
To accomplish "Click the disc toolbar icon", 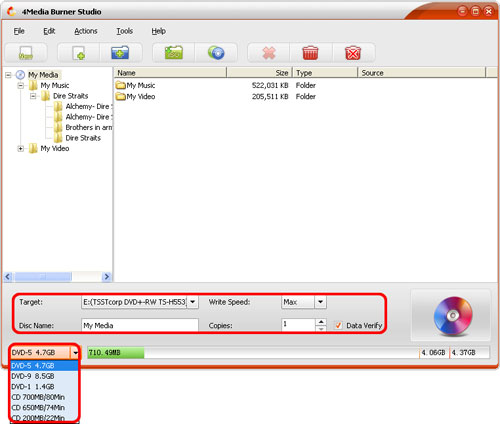I will click(216, 53).
